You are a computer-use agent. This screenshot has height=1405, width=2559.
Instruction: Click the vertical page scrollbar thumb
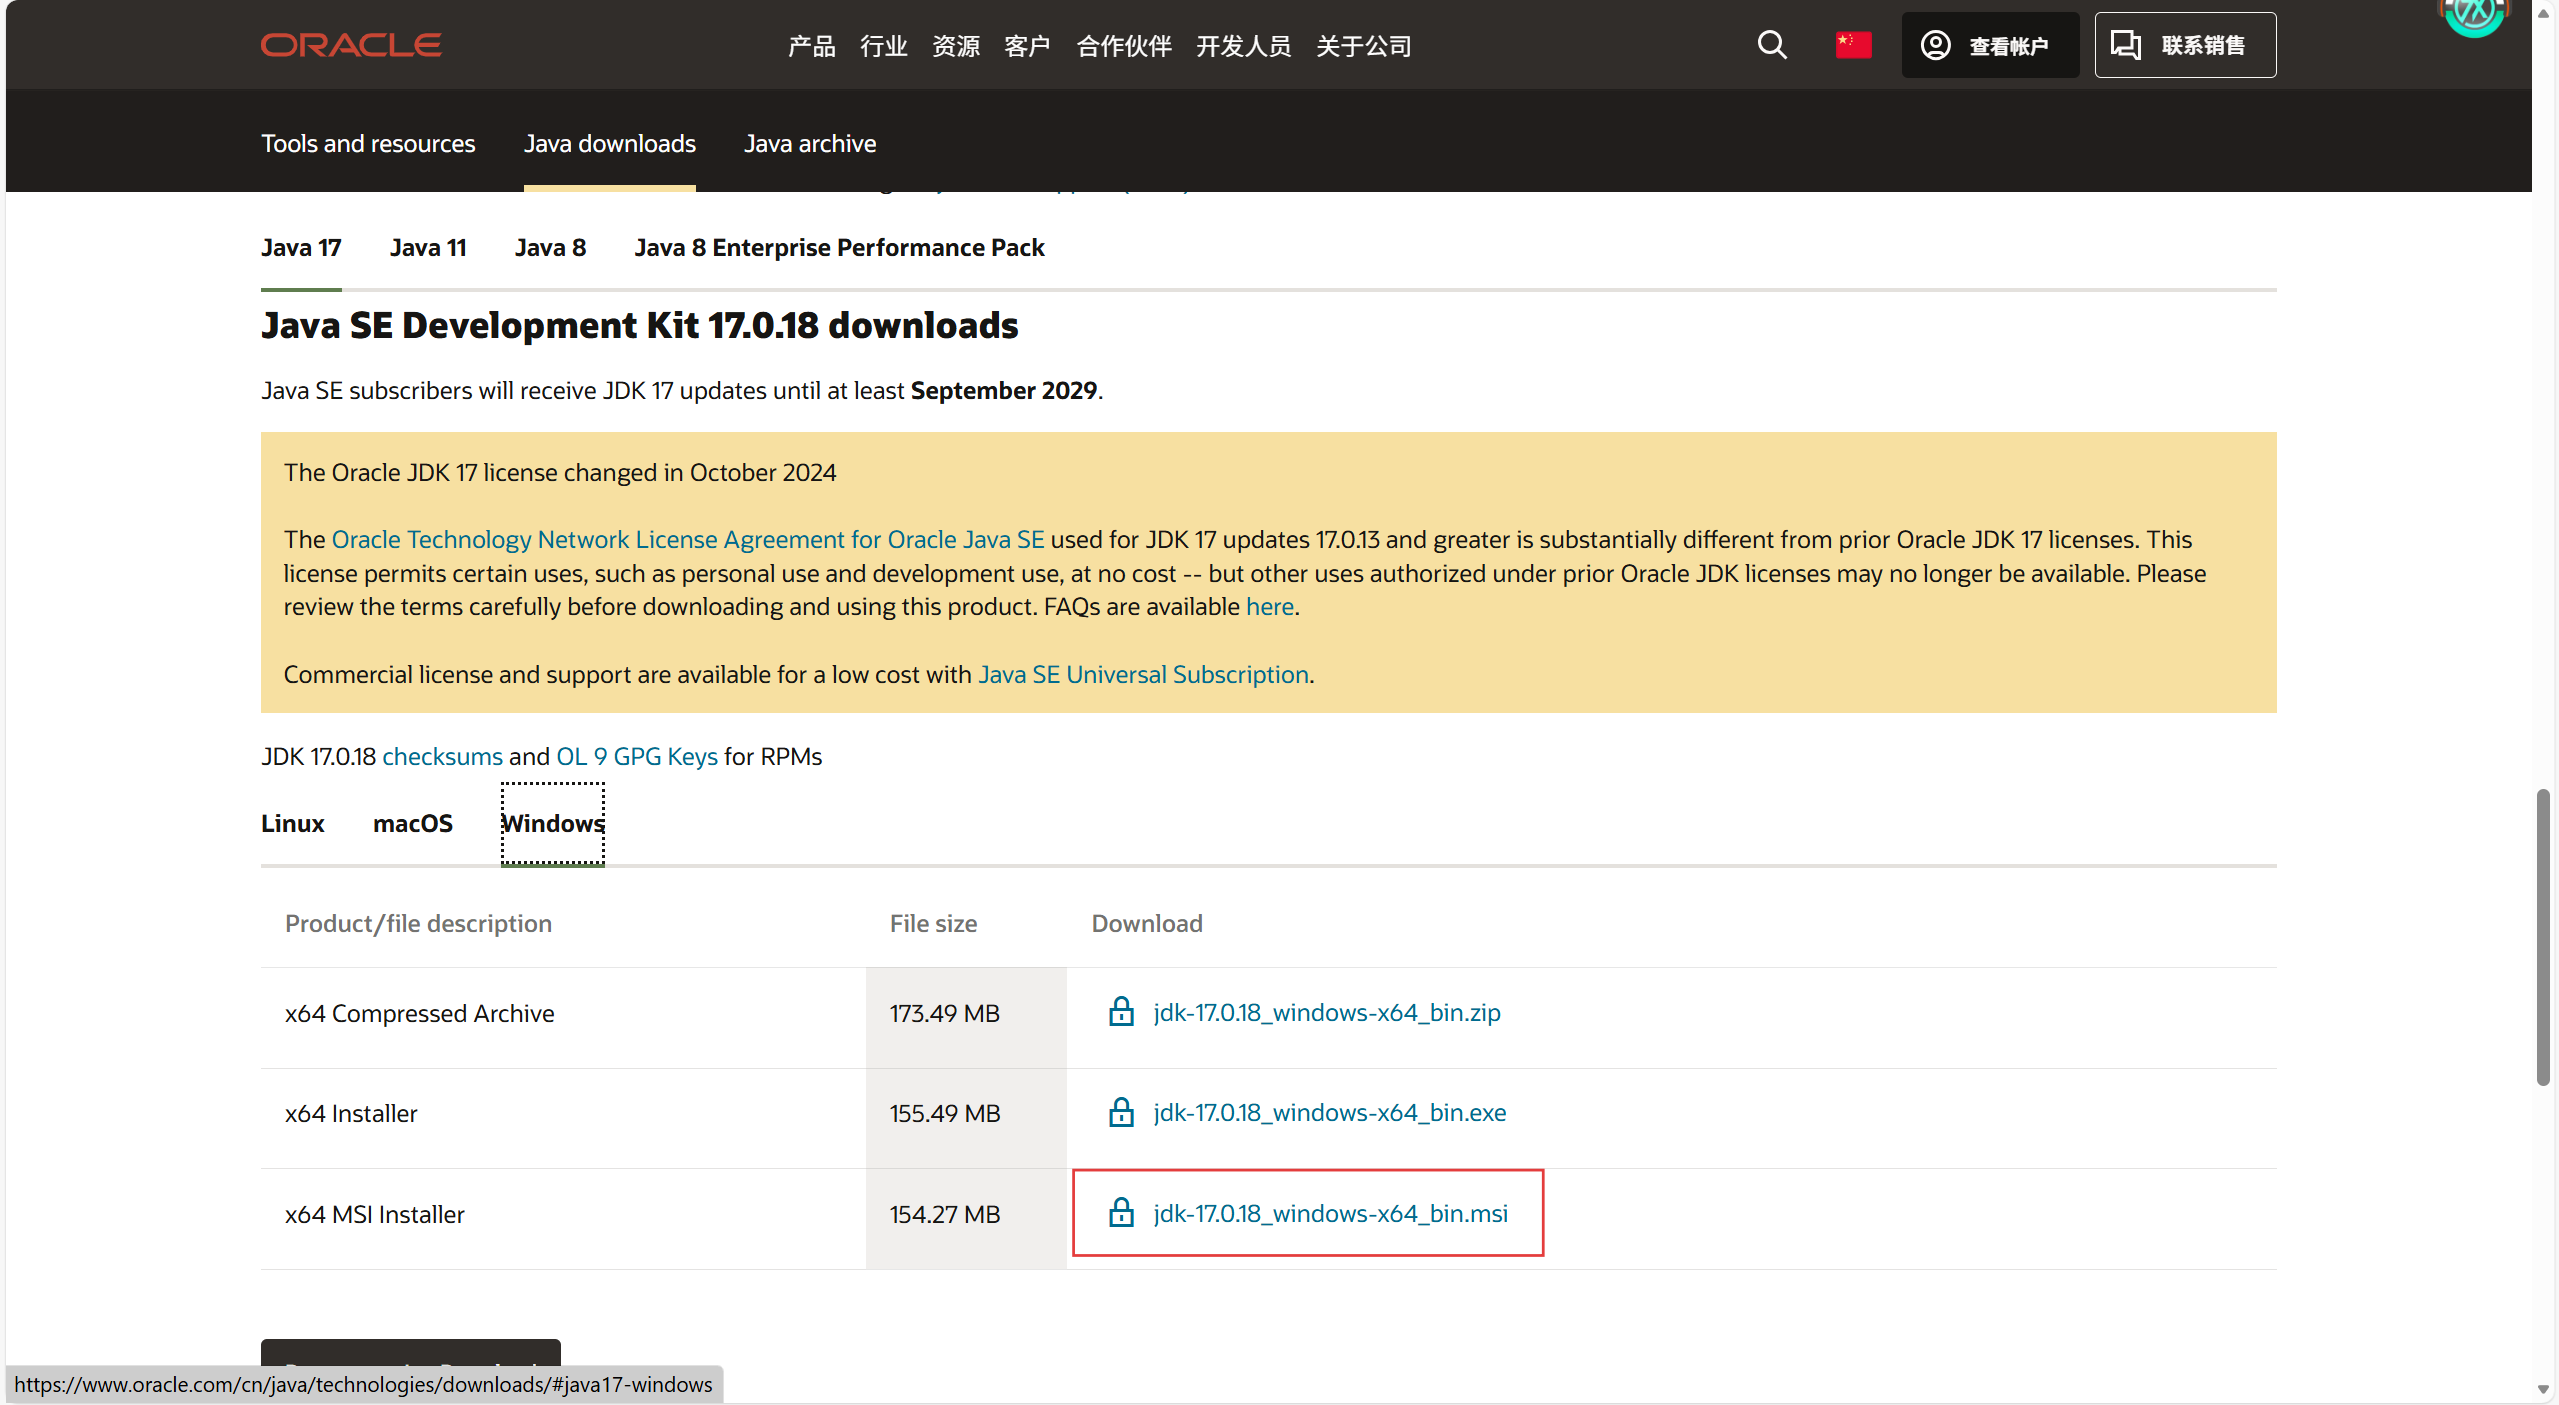click(x=2541, y=936)
